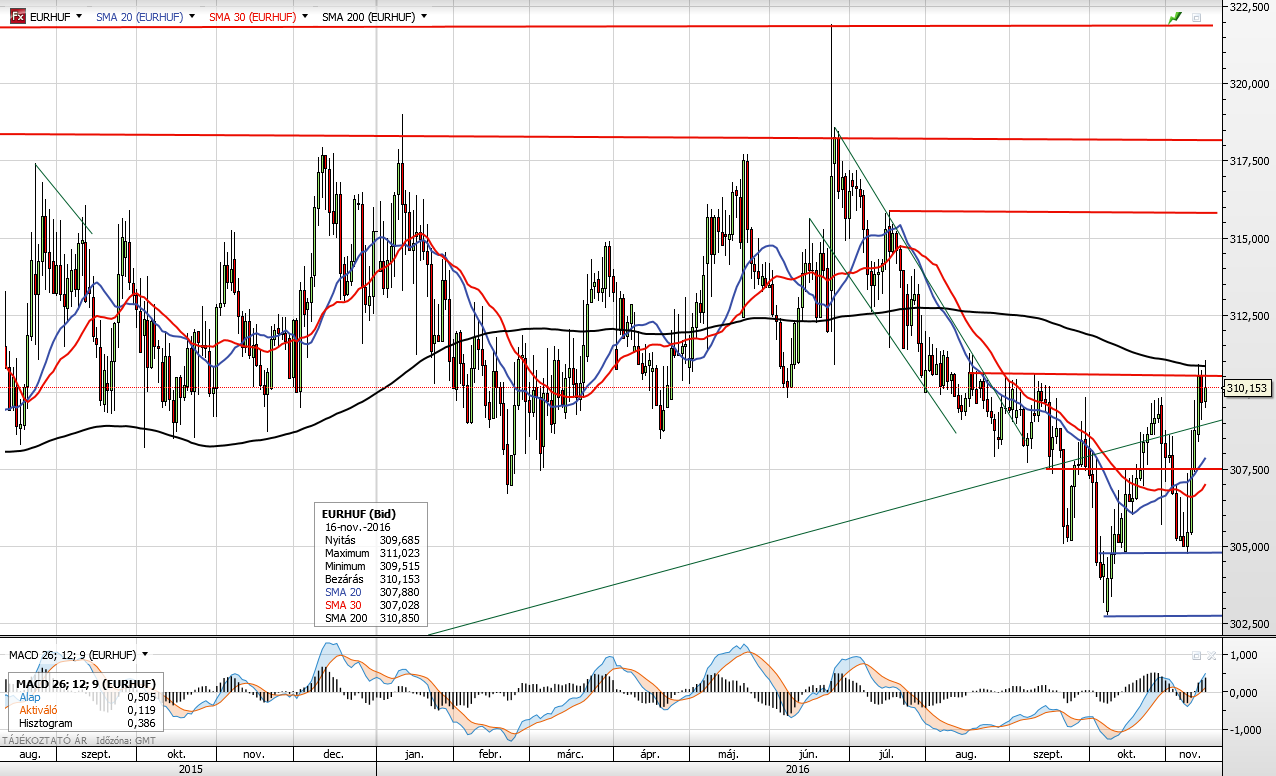Maximize the main price chart panel
Viewport: 1276px width, 776px height.
pyautogui.click(x=1196, y=17)
